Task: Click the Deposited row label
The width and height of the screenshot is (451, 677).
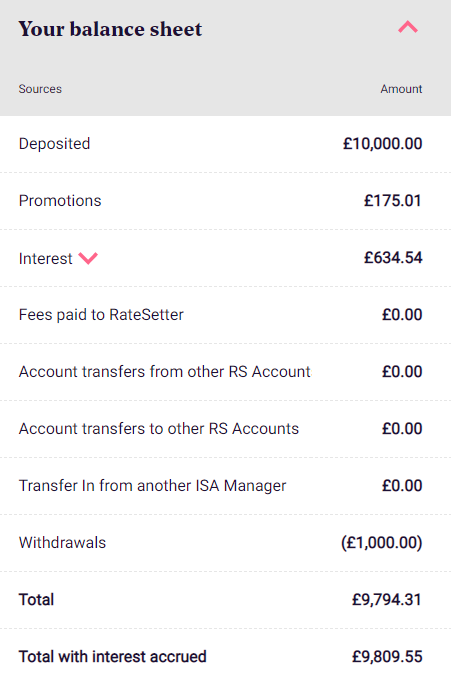Action: (54, 144)
